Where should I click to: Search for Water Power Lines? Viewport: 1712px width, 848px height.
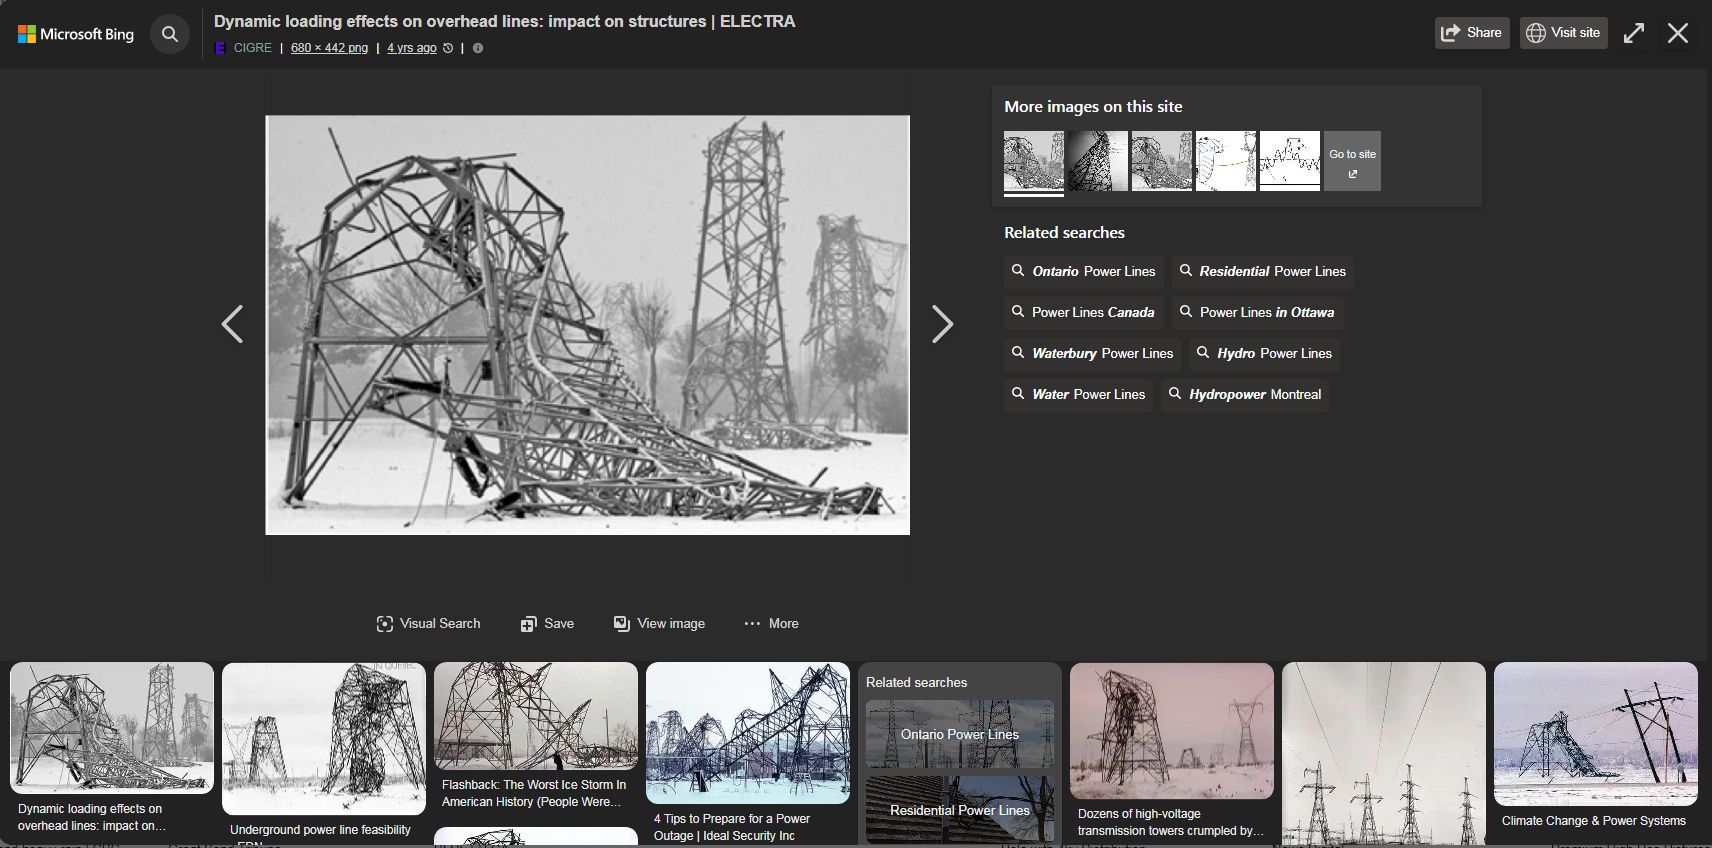1078,394
